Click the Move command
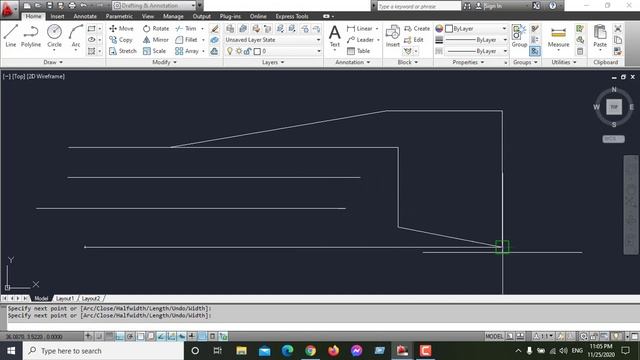The width and height of the screenshot is (640, 360). coord(121,29)
